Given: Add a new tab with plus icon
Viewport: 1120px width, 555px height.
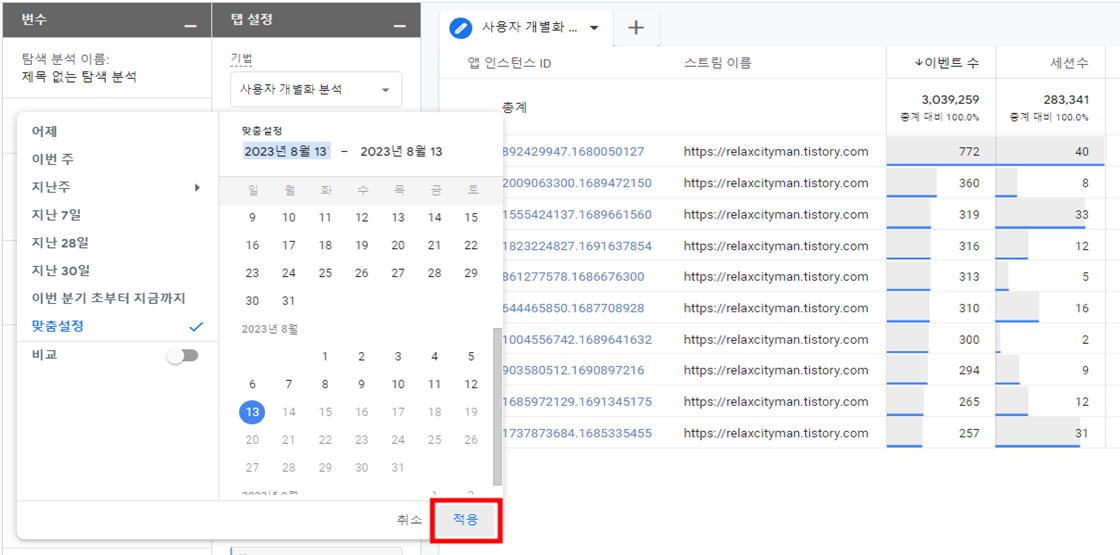Looking at the screenshot, I should 635,29.
